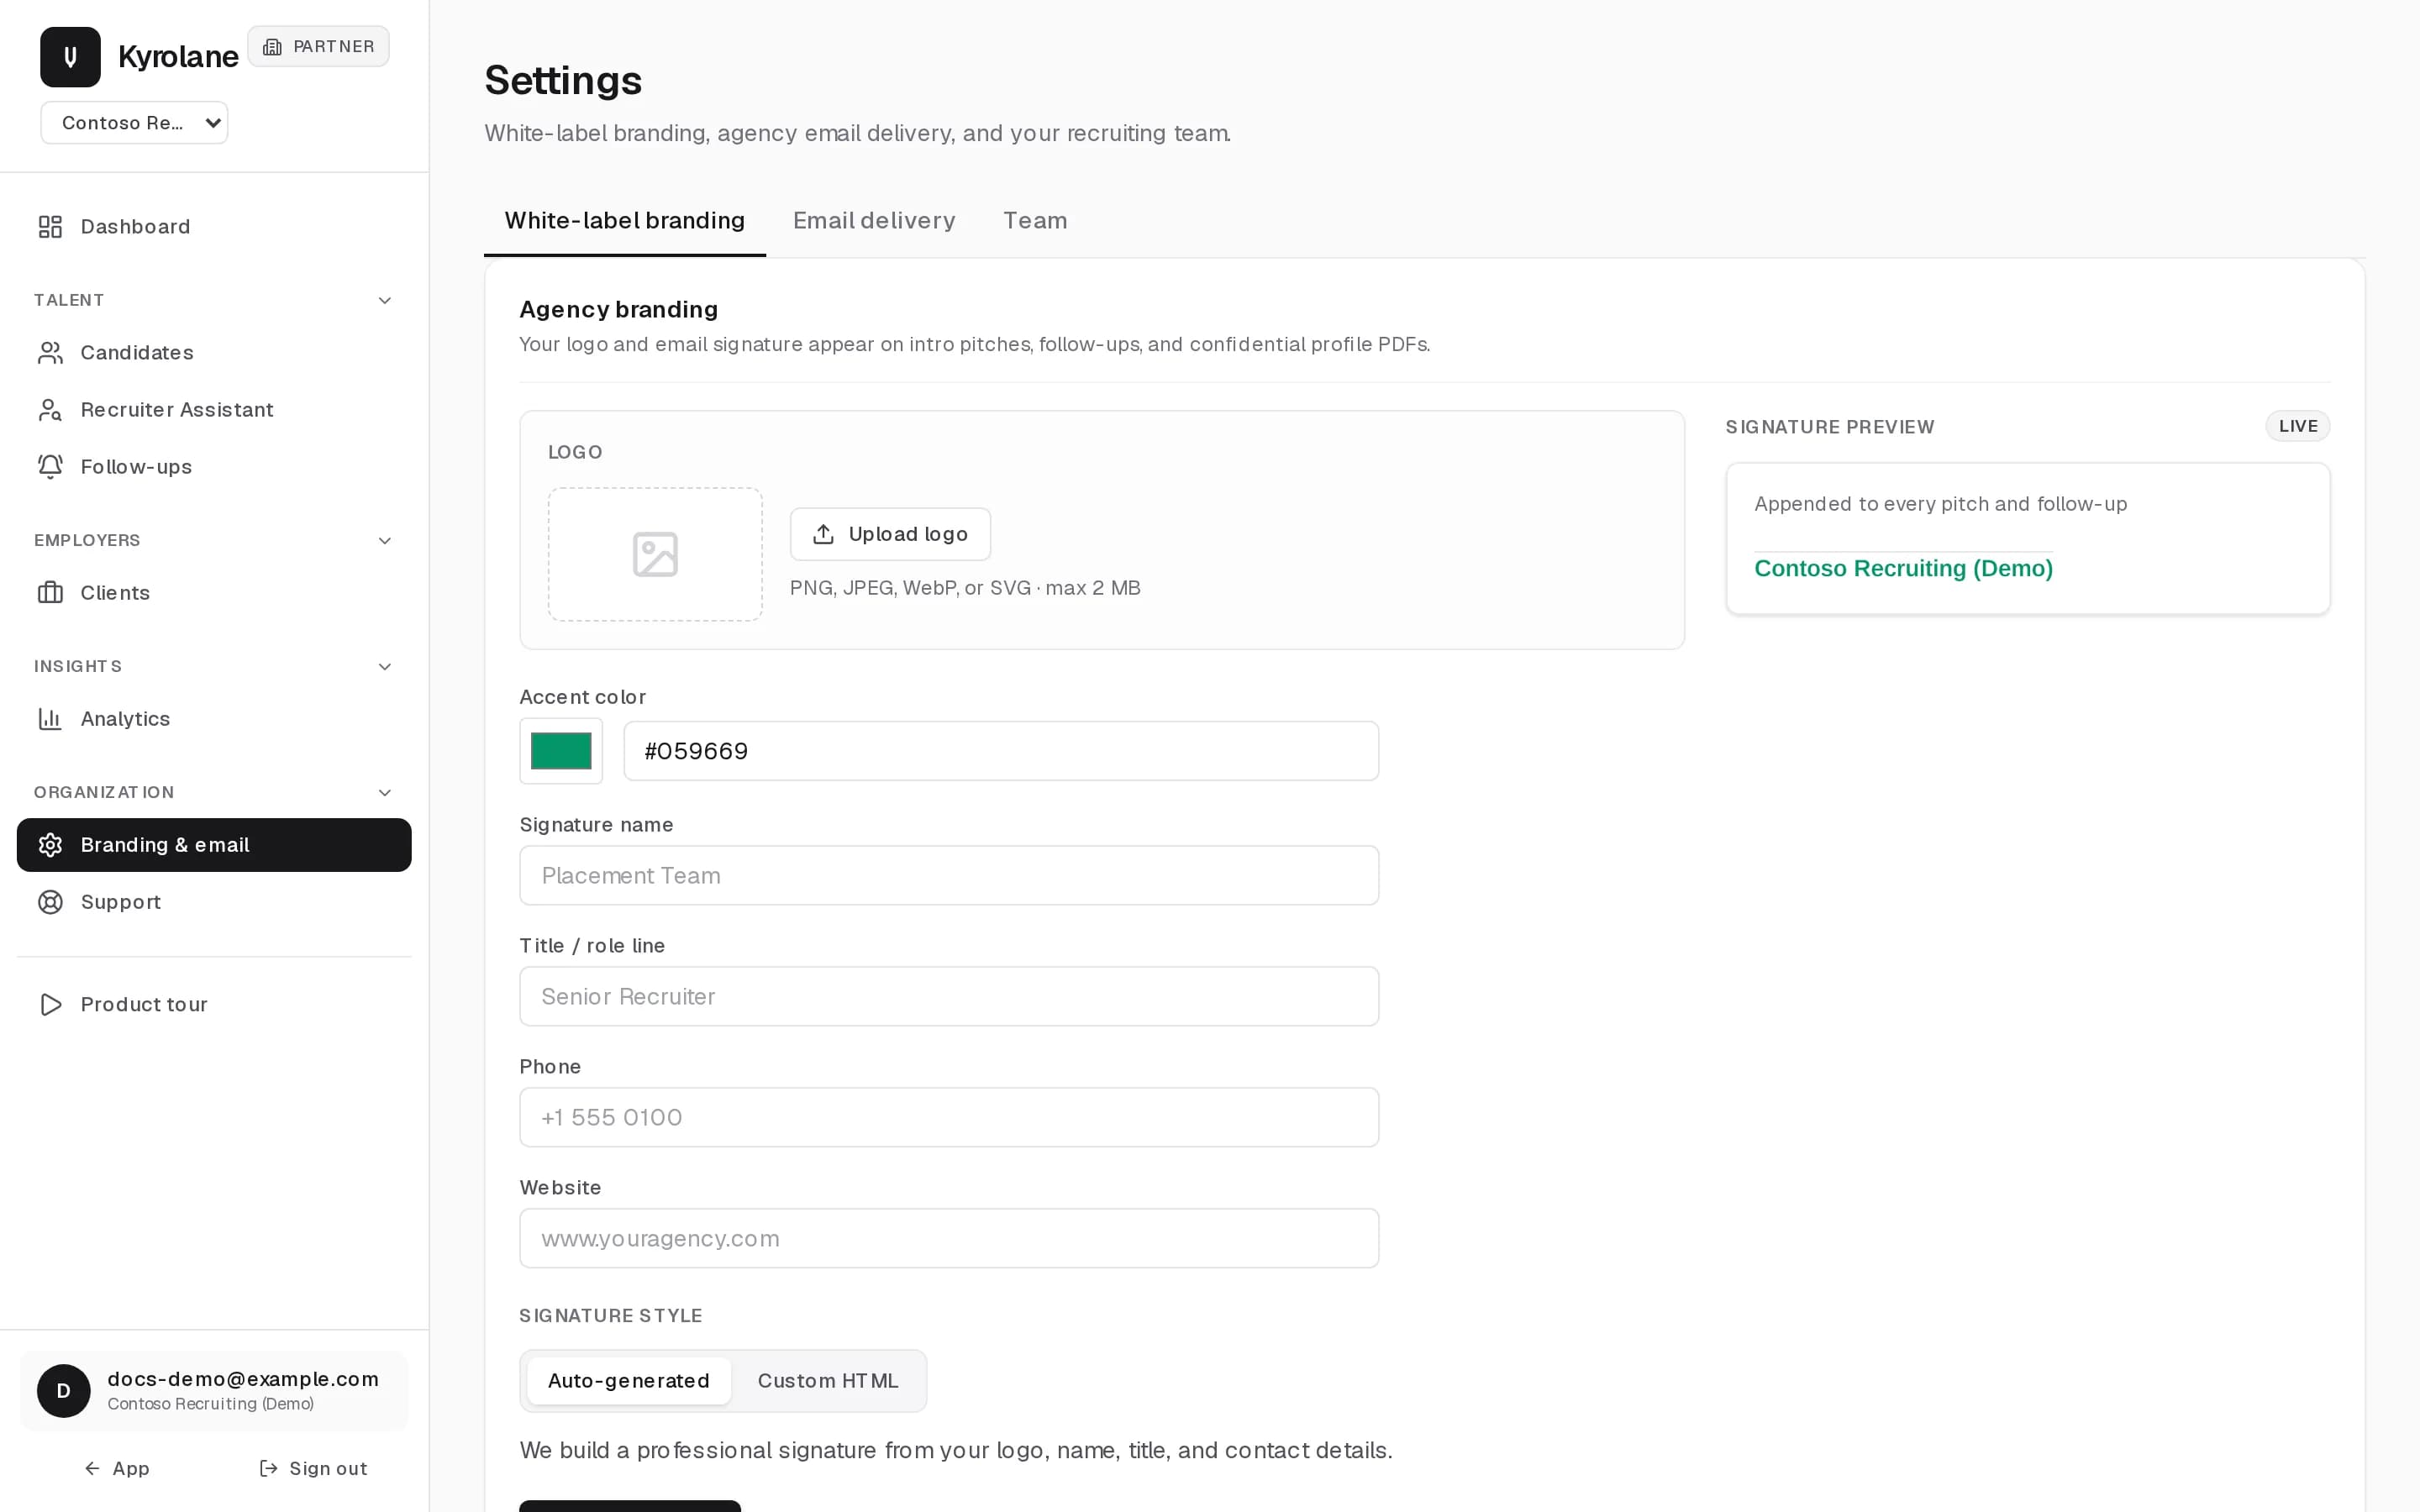Click the logo image placeholder

pyautogui.click(x=655, y=554)
